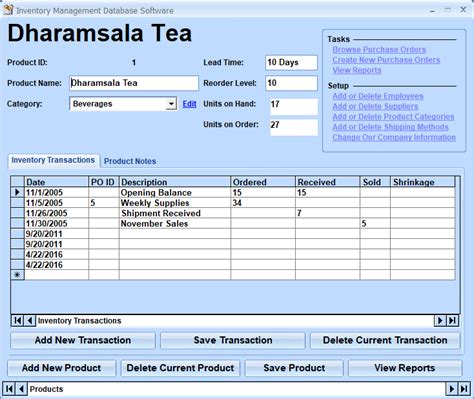The image size is (474, 399).
Task: Click the Edit link next to Category
Action: 189,104
